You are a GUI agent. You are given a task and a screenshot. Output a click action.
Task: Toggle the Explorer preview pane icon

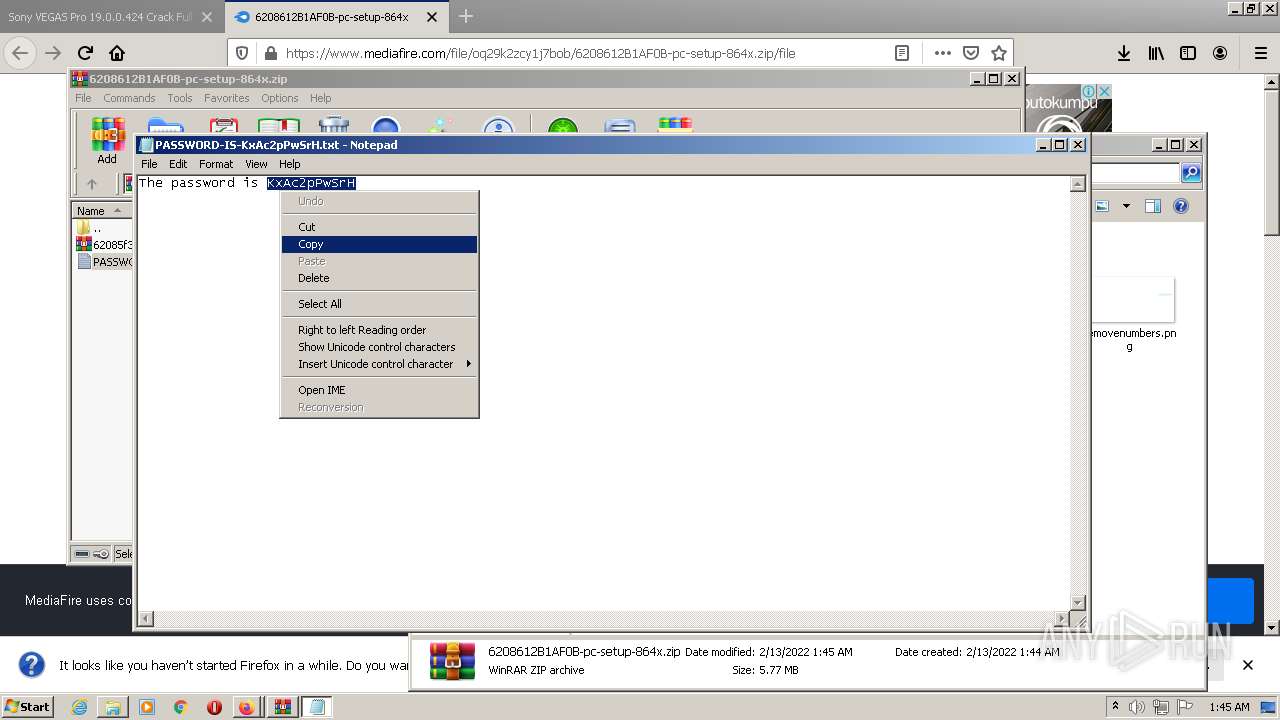tap(1153, 206)
